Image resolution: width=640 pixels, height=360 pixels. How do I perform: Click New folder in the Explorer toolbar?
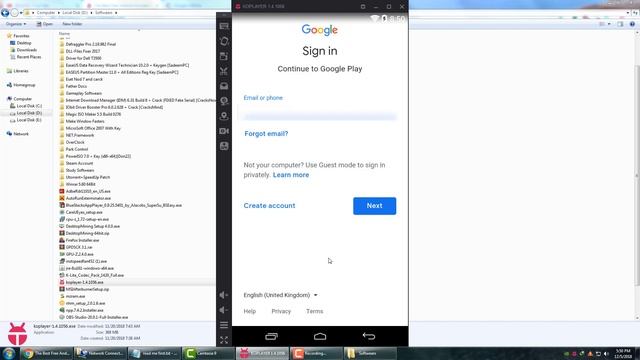(x=72, y=24)
